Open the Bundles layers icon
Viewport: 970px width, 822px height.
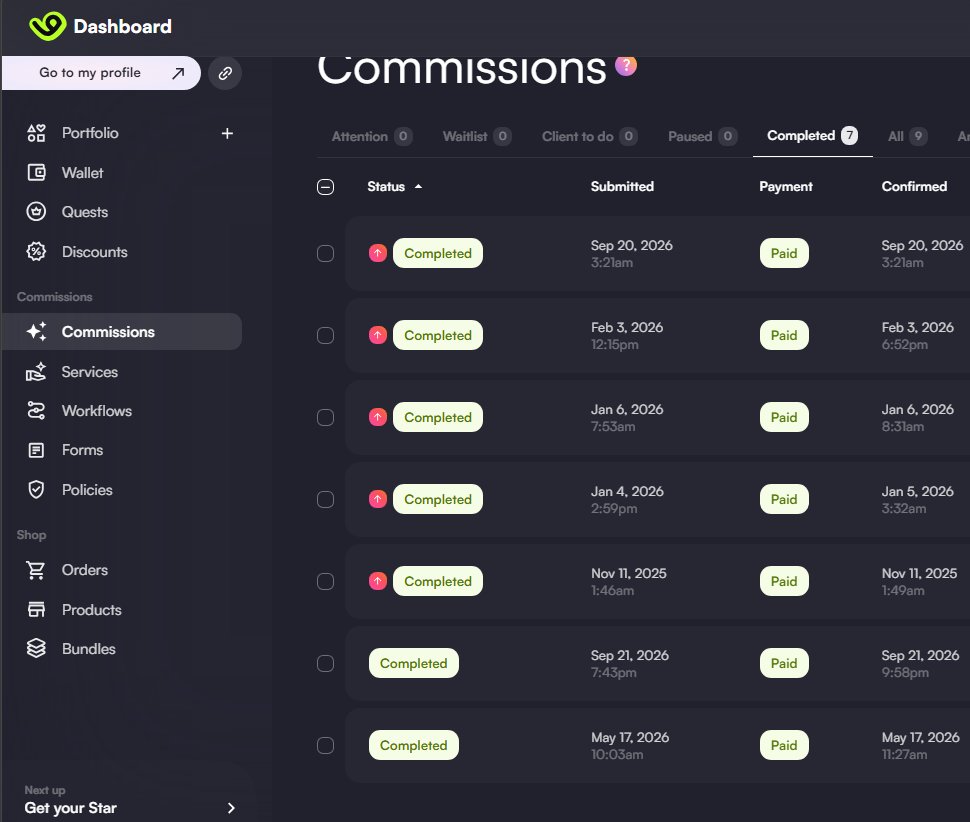click(36, 648)
